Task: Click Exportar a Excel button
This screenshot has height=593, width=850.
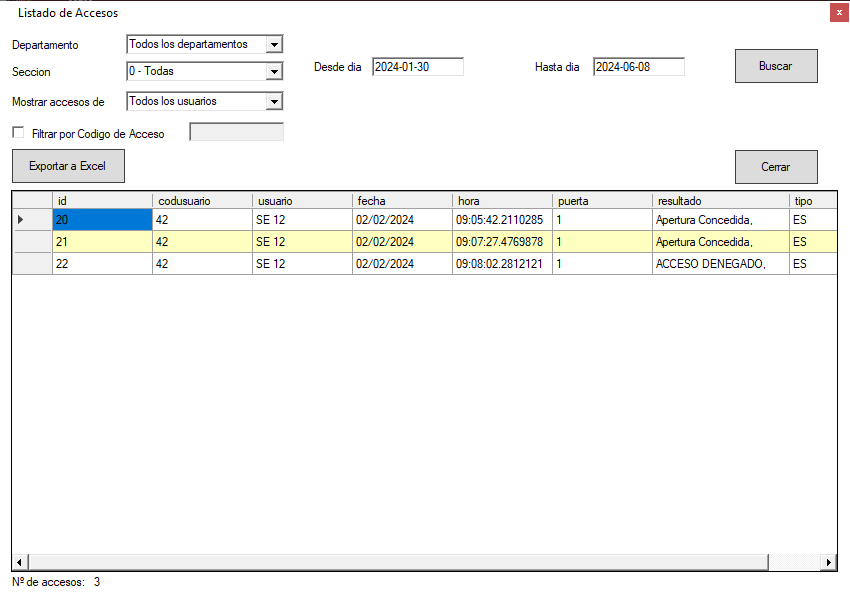Action: [x=68, y=166]
